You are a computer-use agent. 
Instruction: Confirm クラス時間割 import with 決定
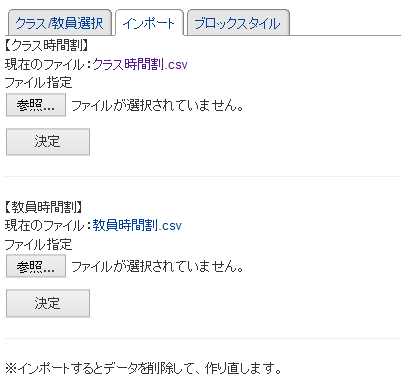[48, 142]
